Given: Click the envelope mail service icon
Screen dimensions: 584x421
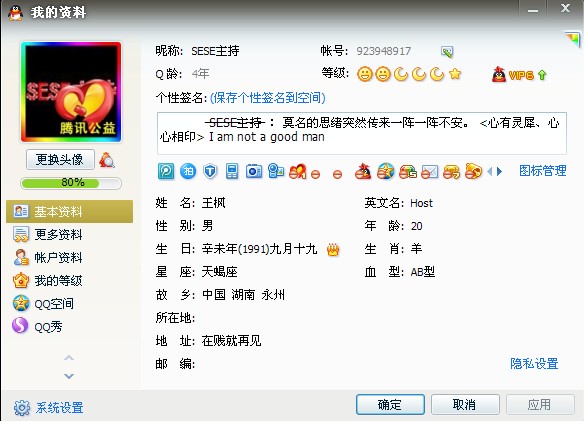Looking at the screenshot, I should [x=429, y=172].
